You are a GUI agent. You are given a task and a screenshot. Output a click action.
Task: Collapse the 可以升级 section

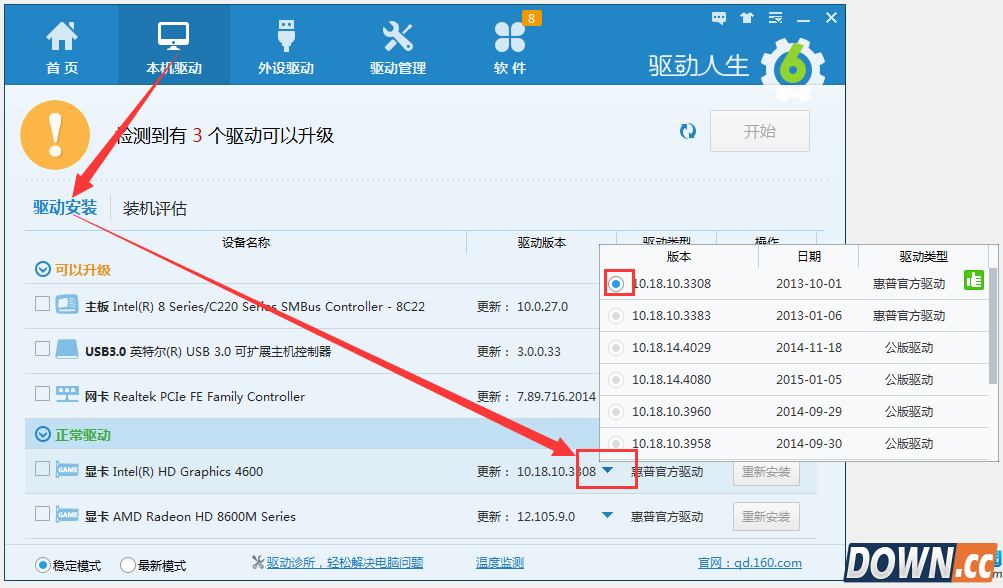[x=43, y=269]
